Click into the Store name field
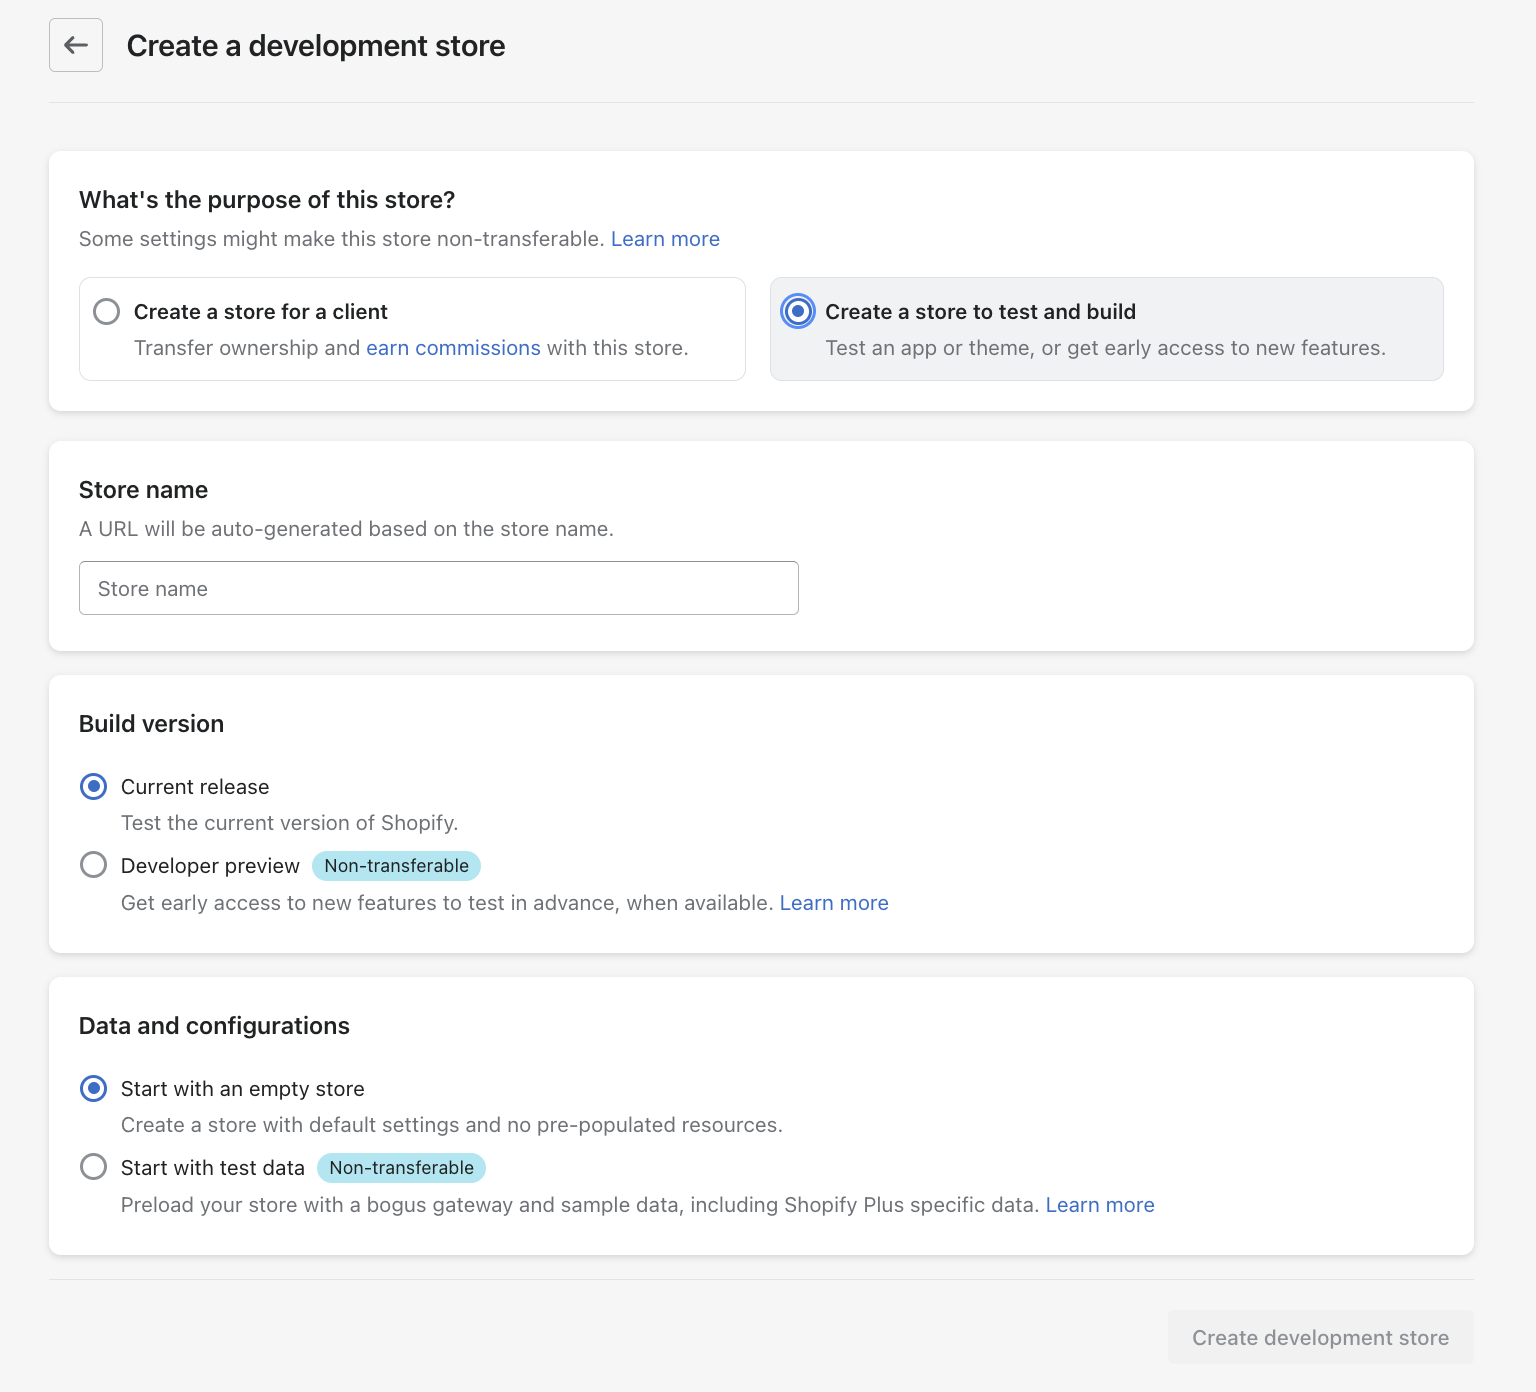 pos(438,588)
